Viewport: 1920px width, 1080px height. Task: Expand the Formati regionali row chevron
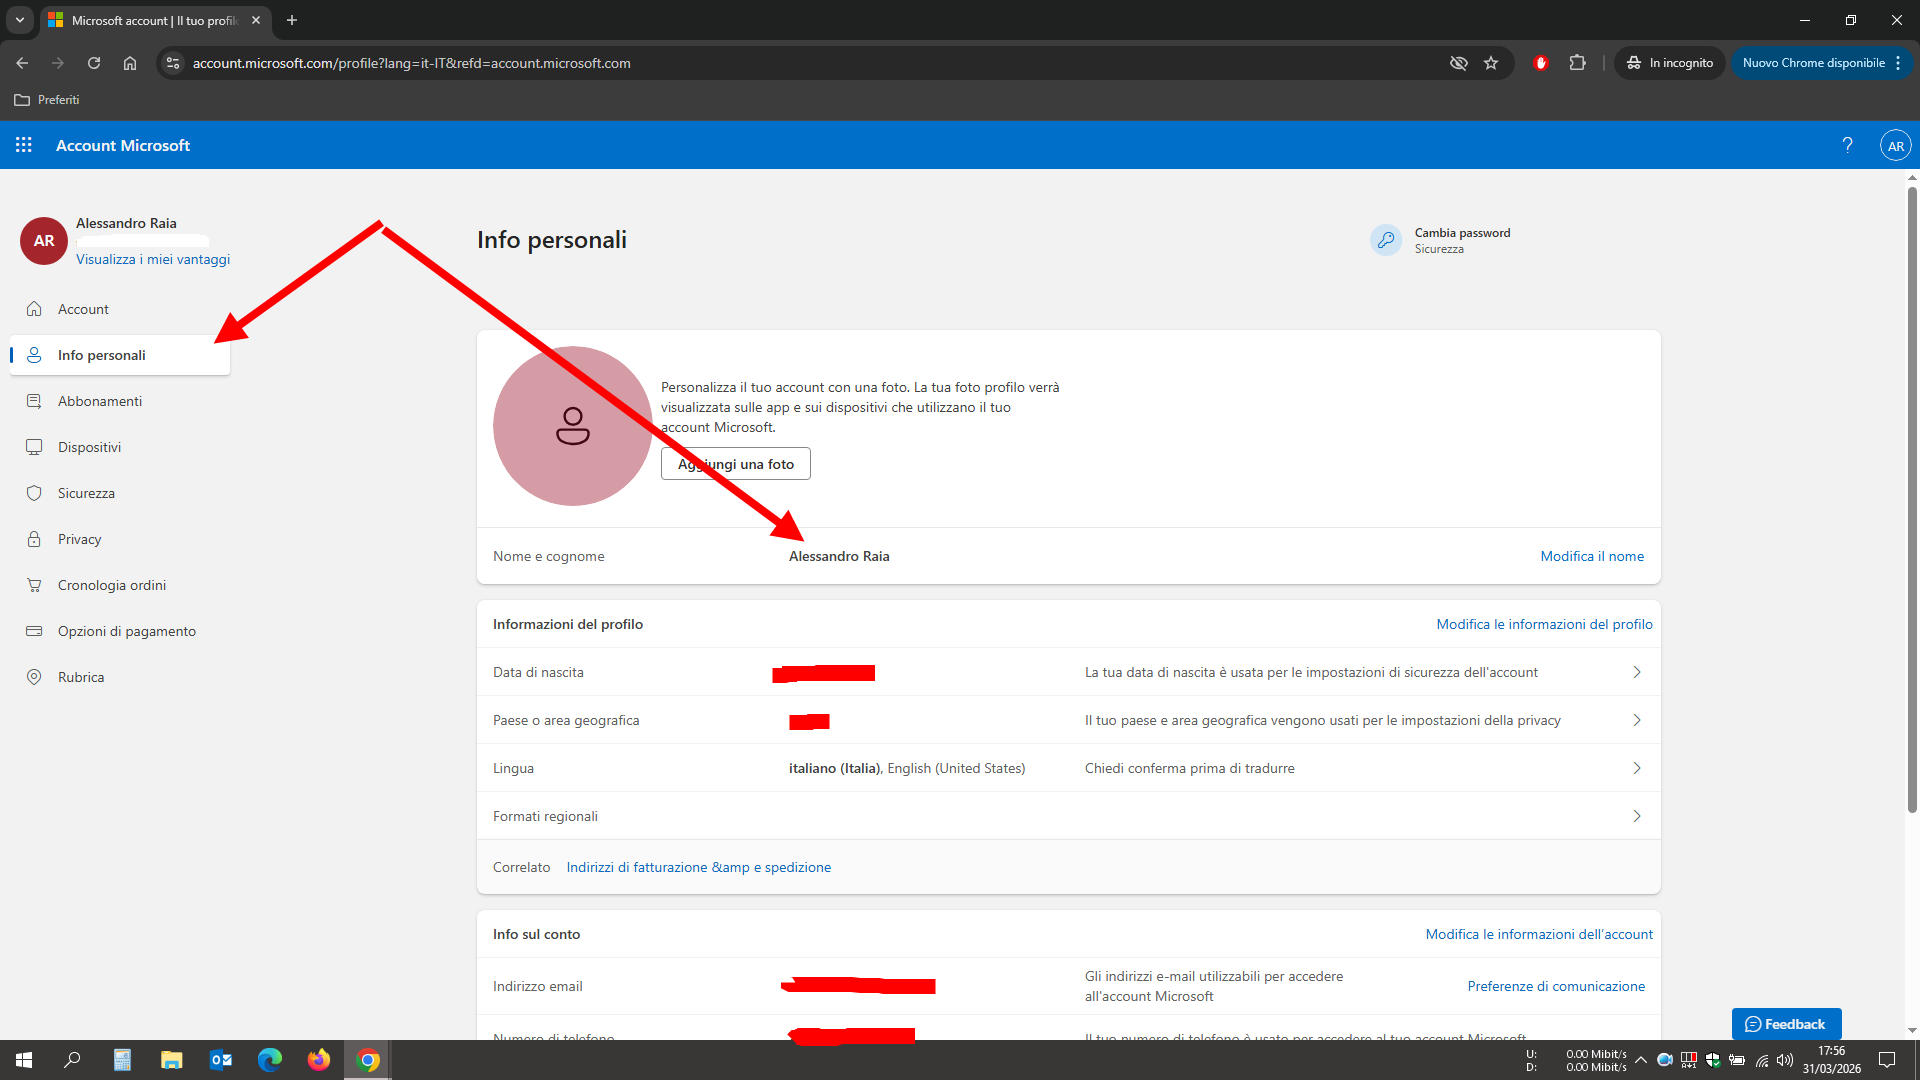point(1637,816)
